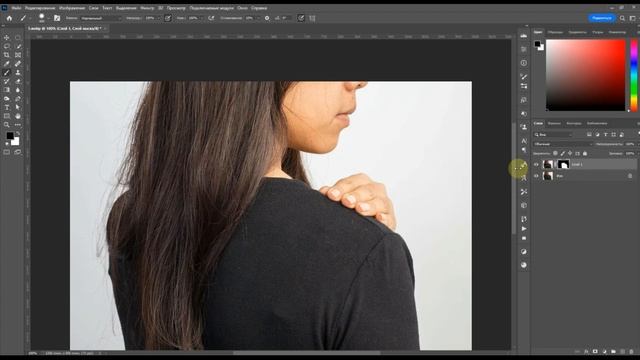Open layer filter type dropdown
640x360 pixels.
point(553,135)
